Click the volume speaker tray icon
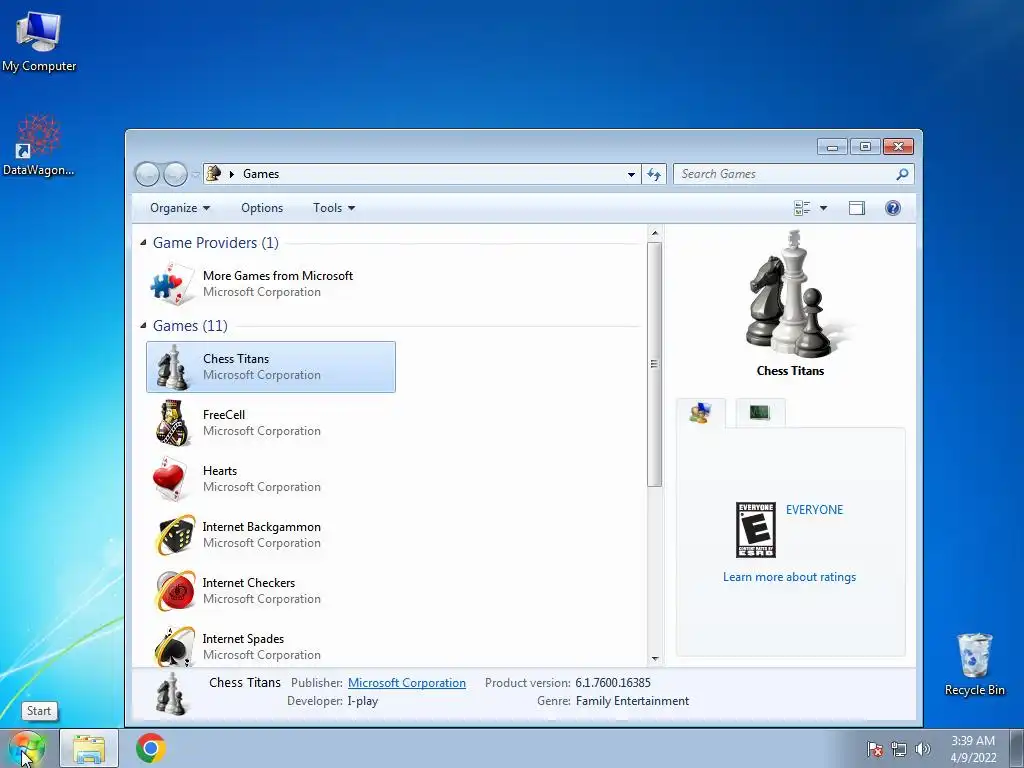Viewport: 1024px width, 768px height. click(922, 749)
